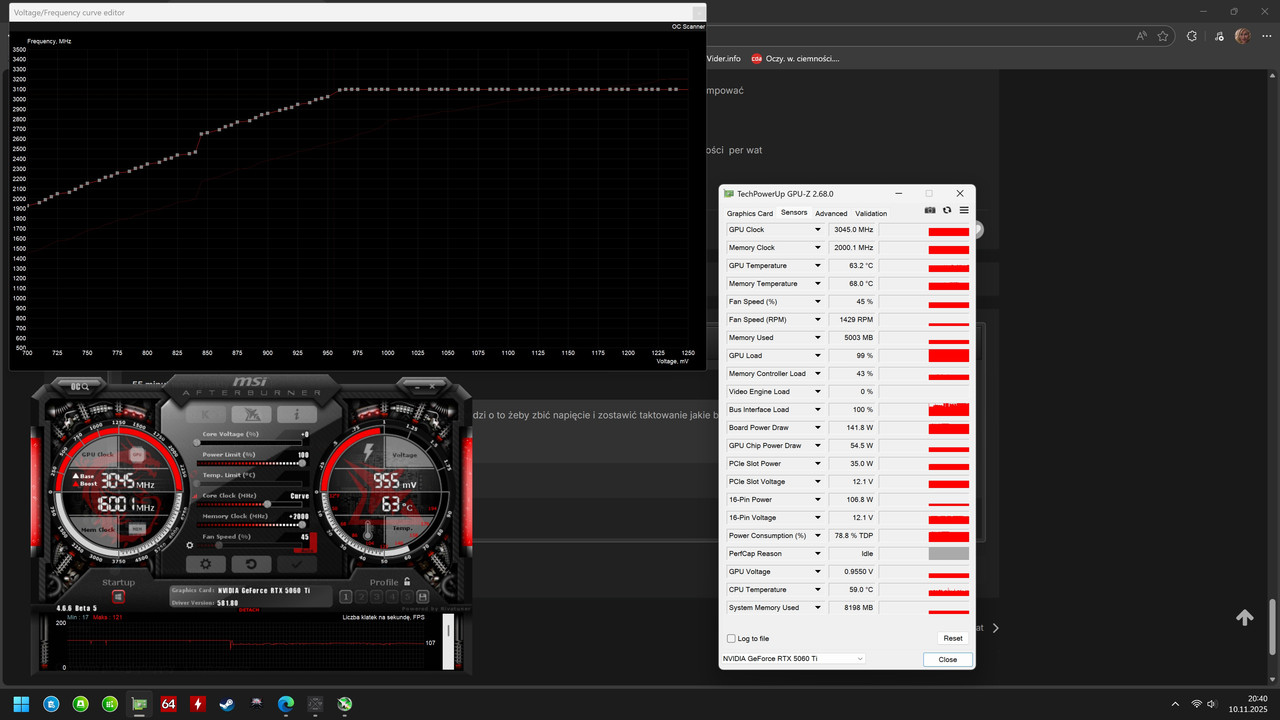Click the Core Voltage slider handle
Image resolution: width=1280 pixels, height=720 pixels.
click(198, 443)
